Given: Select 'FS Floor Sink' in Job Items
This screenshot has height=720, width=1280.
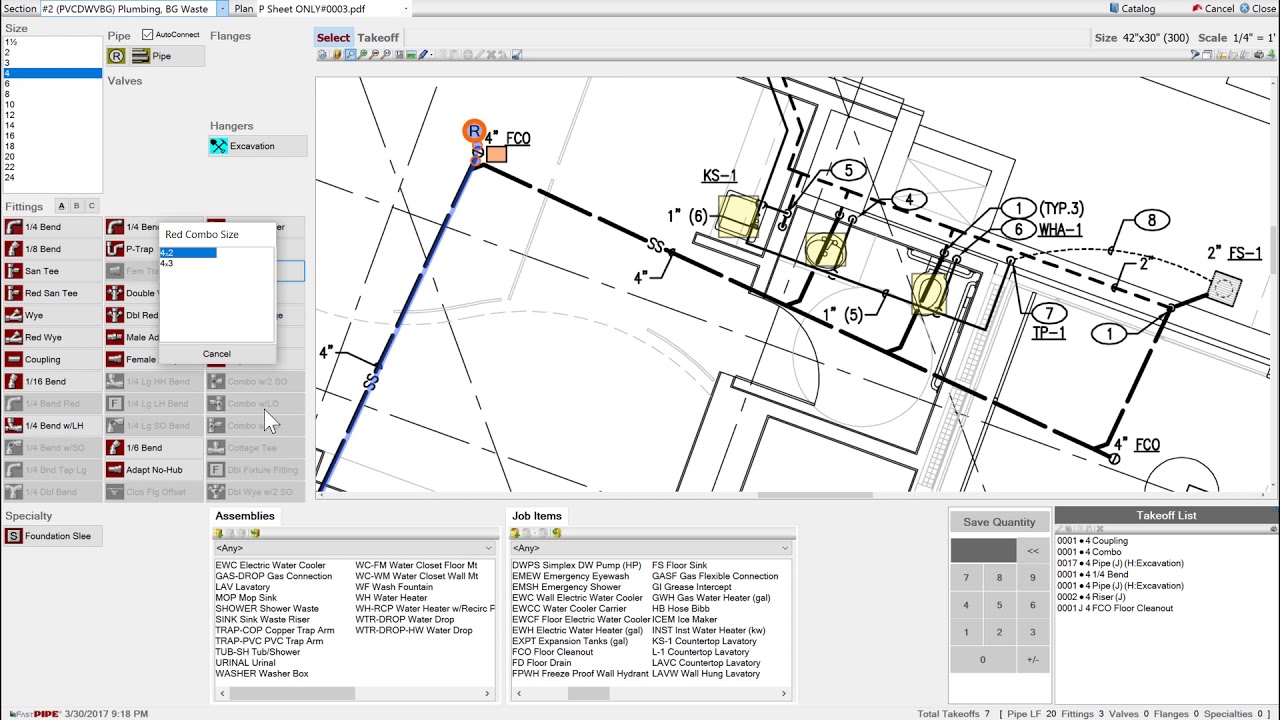Looking at the screenshot, I should coord(679,565).
